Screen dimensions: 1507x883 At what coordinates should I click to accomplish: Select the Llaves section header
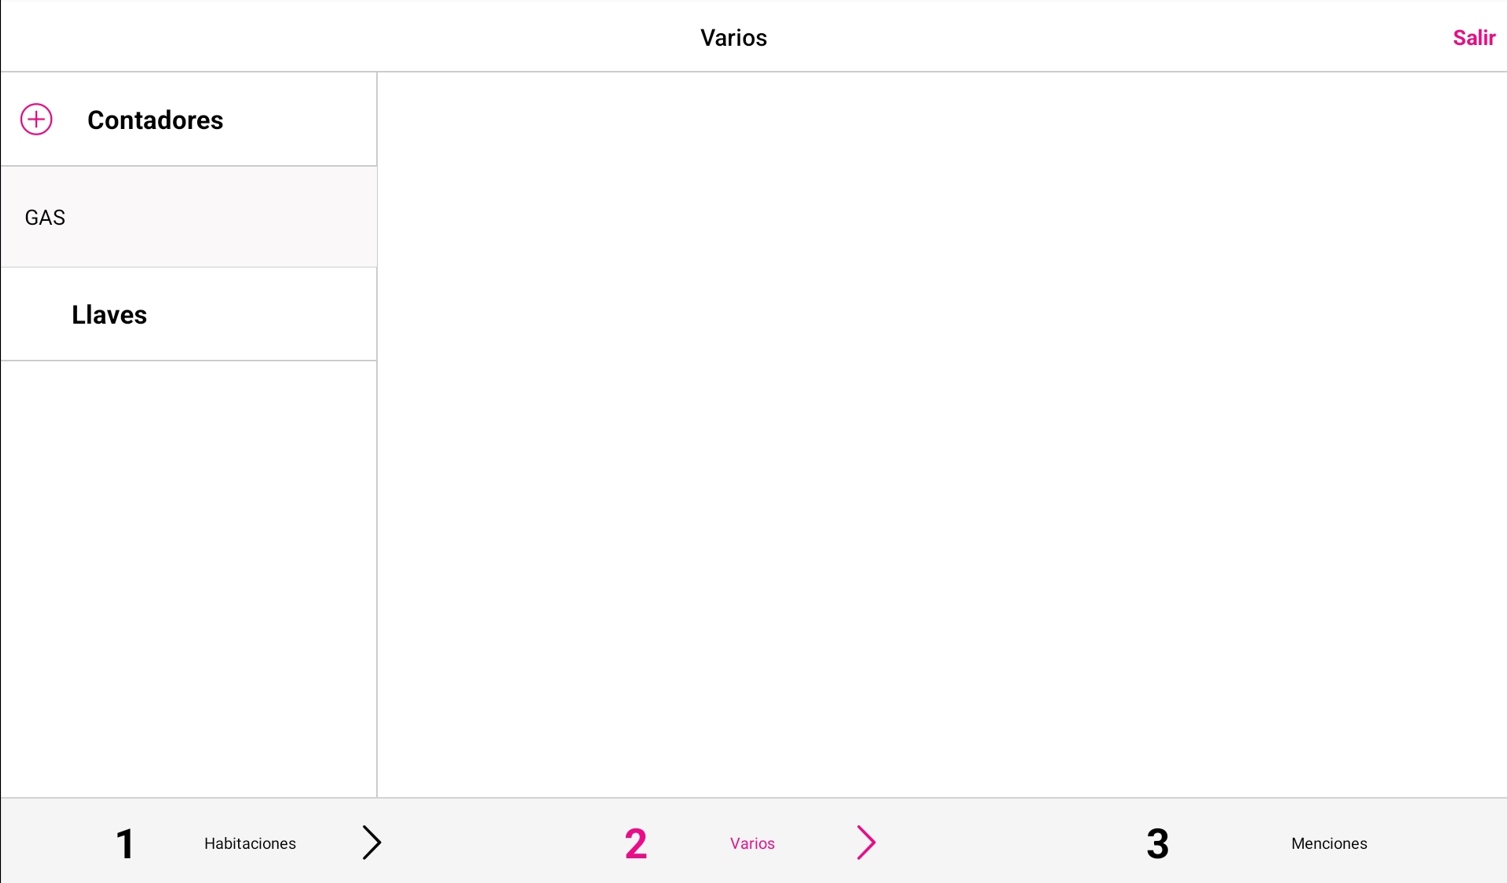click(109, 315)
